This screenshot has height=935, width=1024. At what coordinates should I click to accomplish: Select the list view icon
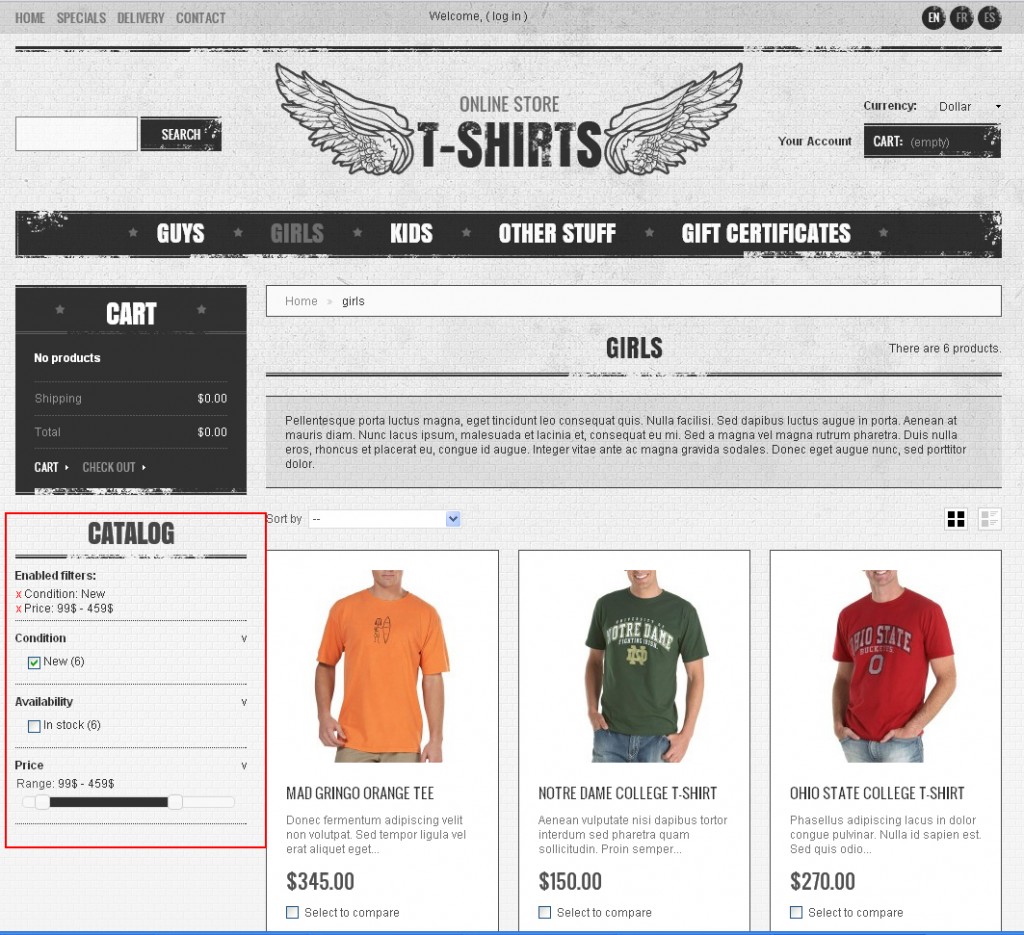[989, 519]
